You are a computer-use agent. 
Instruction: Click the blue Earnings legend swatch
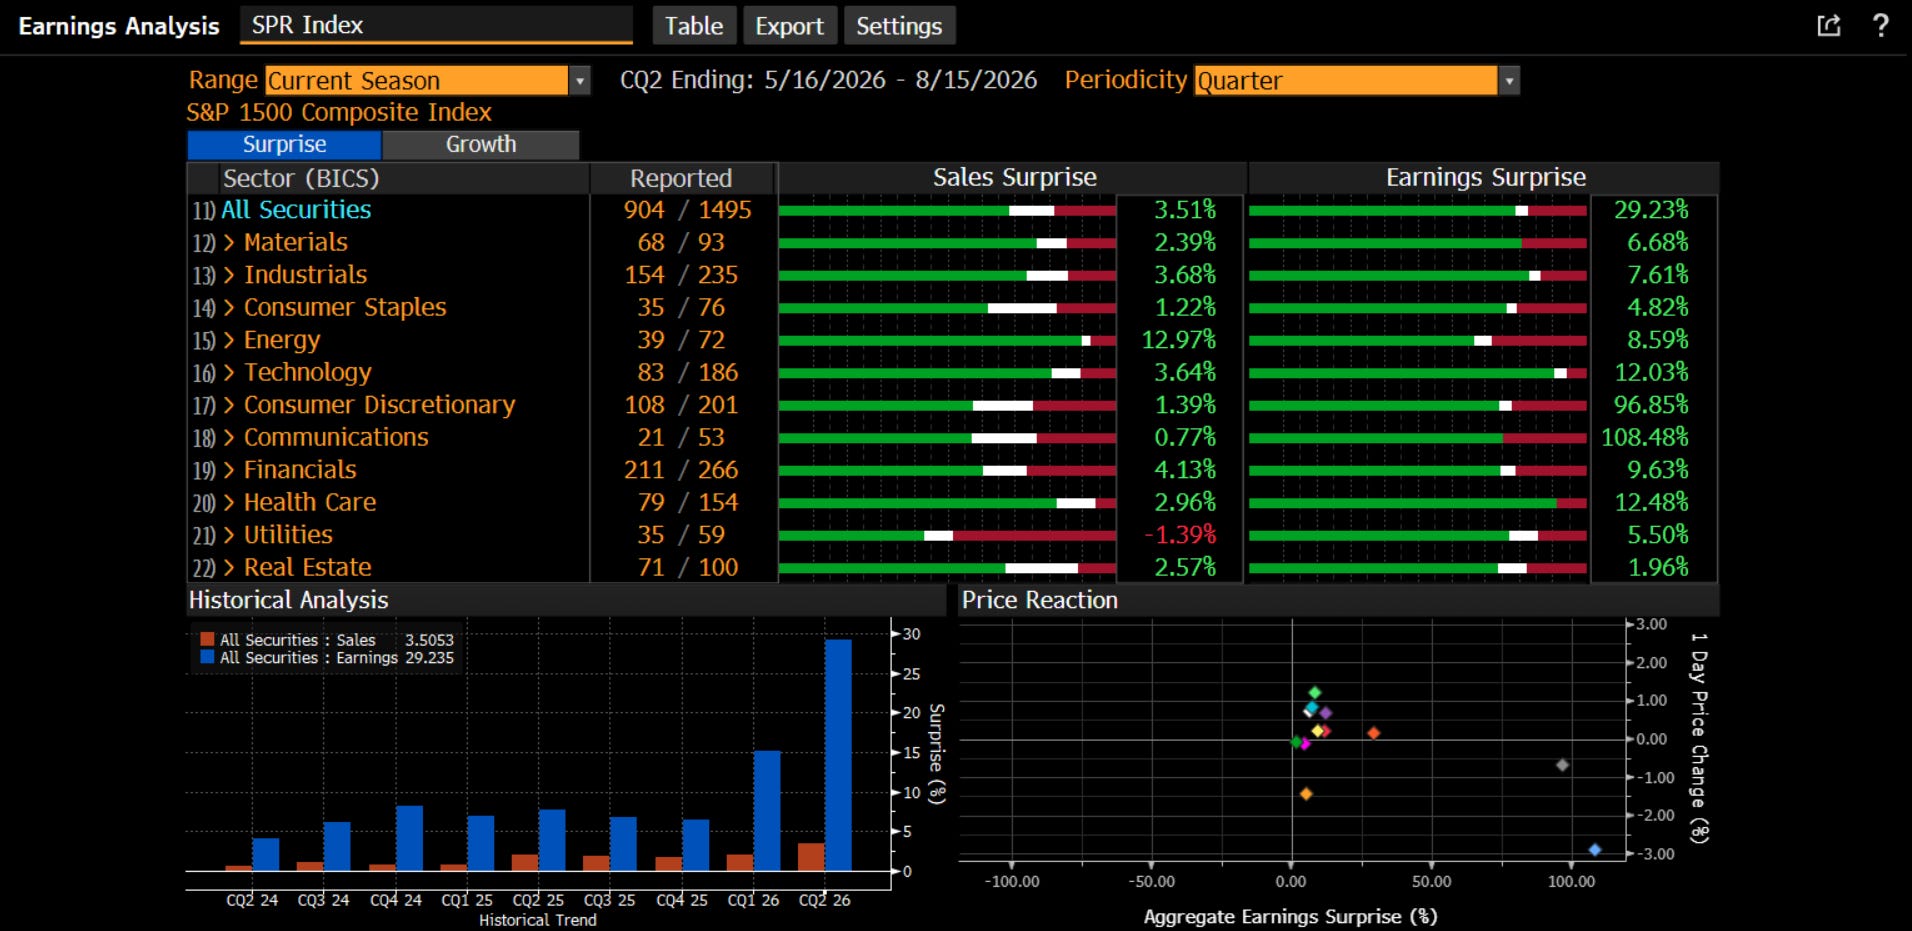point(207,658)
